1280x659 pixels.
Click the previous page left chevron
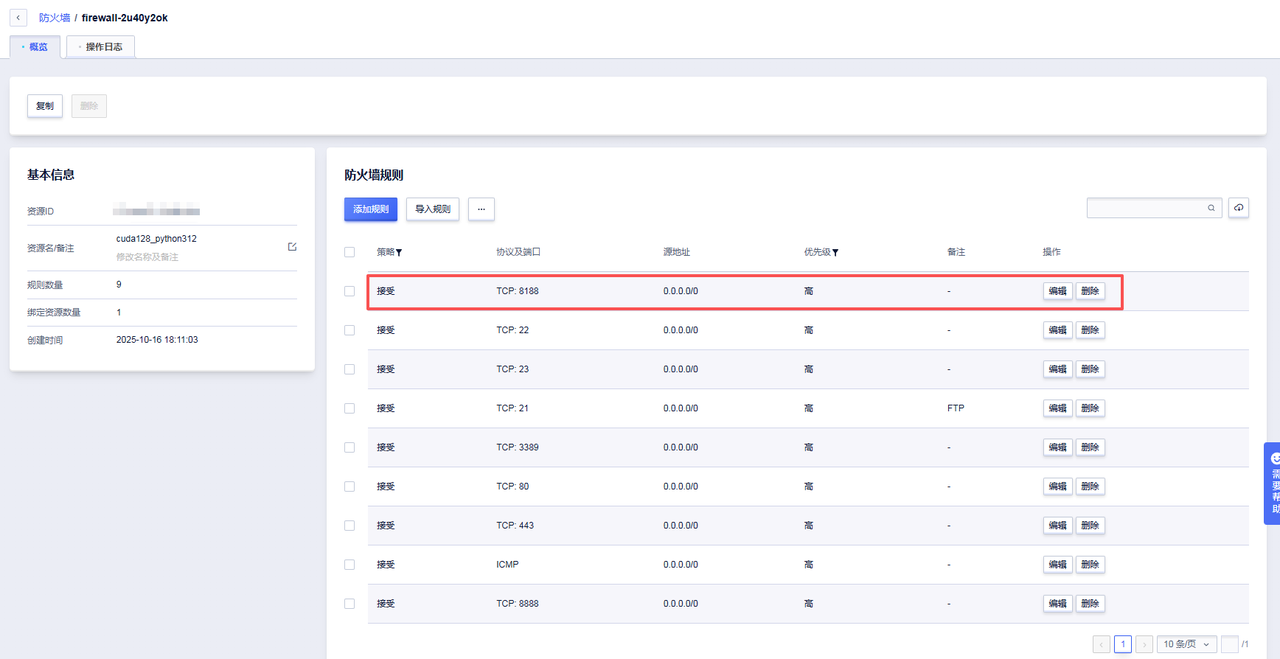(x=1101, y=644)
